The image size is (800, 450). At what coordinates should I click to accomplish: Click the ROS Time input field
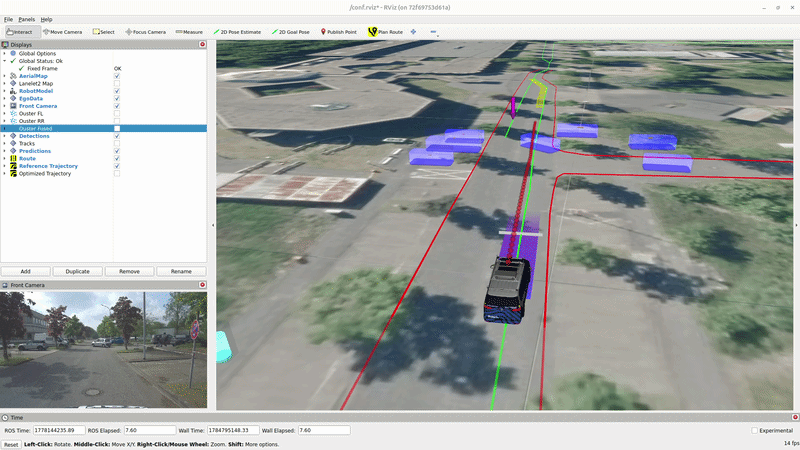(x=59, y=430)
